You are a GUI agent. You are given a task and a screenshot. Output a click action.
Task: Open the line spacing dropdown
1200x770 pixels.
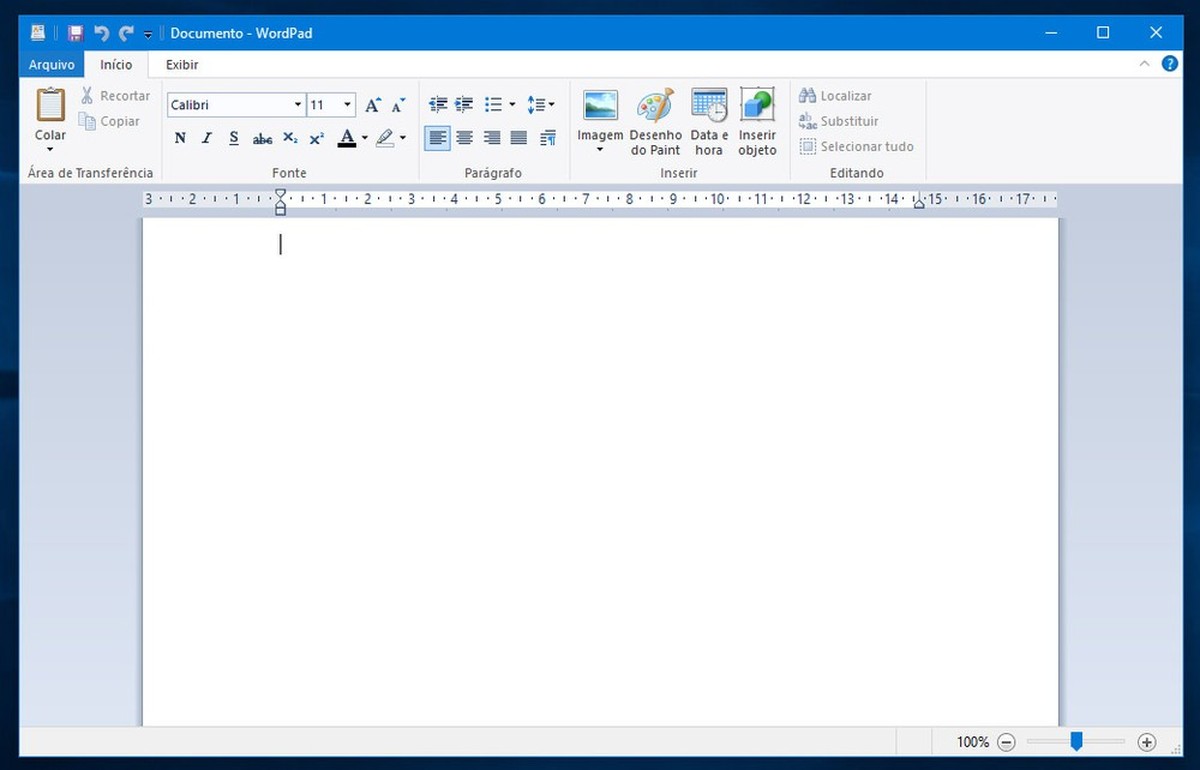(540, 104)
